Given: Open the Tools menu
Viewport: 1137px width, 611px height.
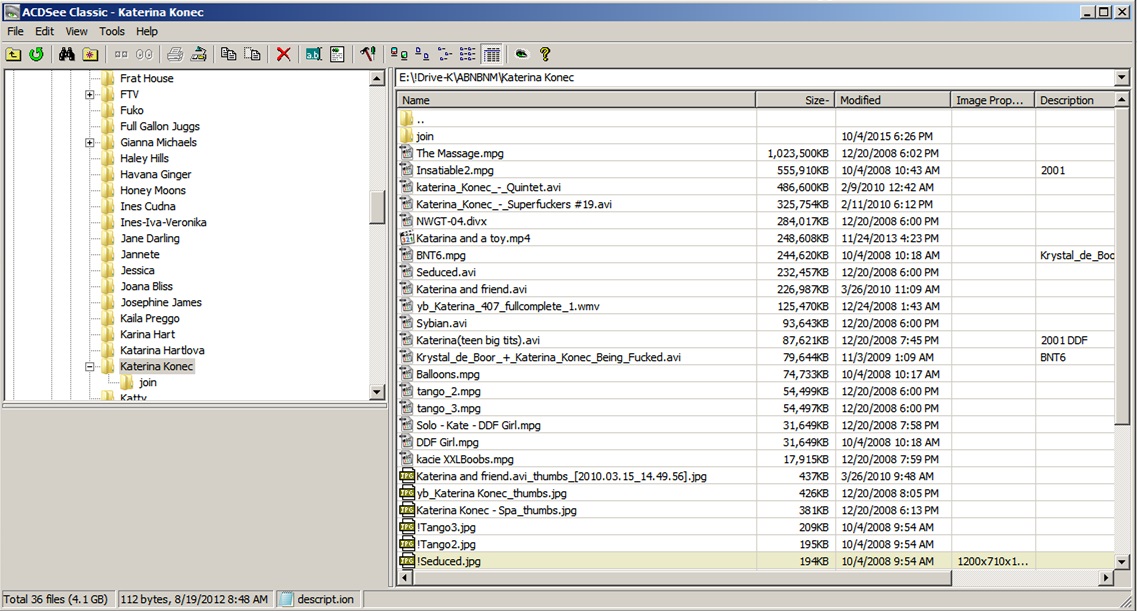Looking at the screenshot, I should click(112, 31).
